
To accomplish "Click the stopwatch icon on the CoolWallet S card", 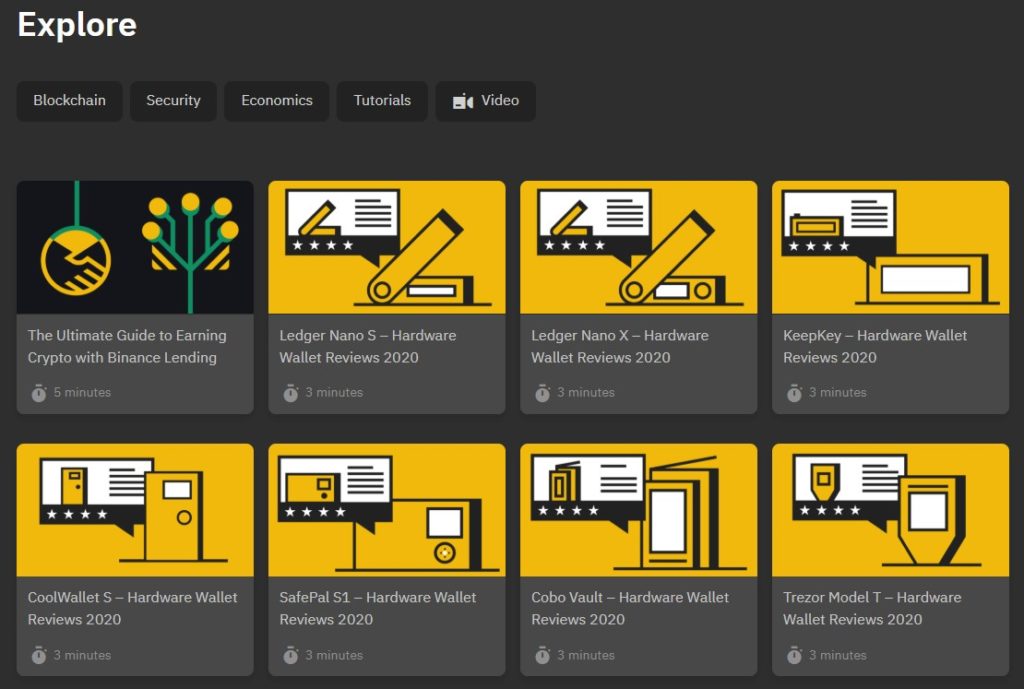I will pyautogui.click(x=39, y=655).
